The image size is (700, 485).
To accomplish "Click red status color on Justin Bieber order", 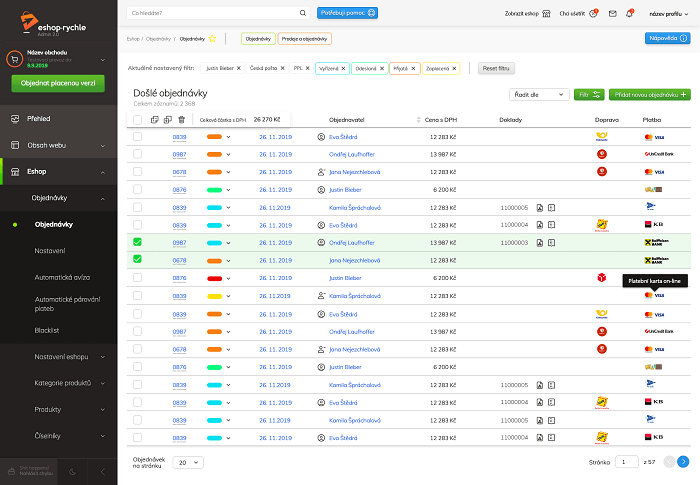I will tap(213, 278).
